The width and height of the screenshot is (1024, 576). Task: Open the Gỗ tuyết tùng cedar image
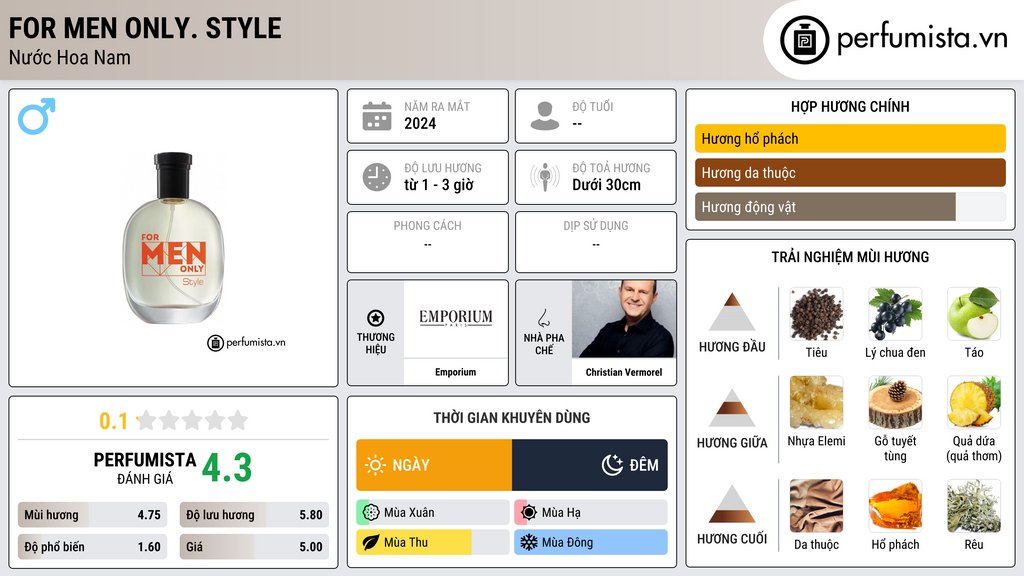click(x=895, y=402)
